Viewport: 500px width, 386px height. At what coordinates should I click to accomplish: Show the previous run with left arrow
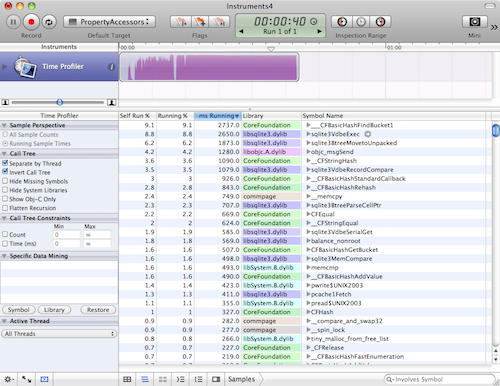point(241,31)
